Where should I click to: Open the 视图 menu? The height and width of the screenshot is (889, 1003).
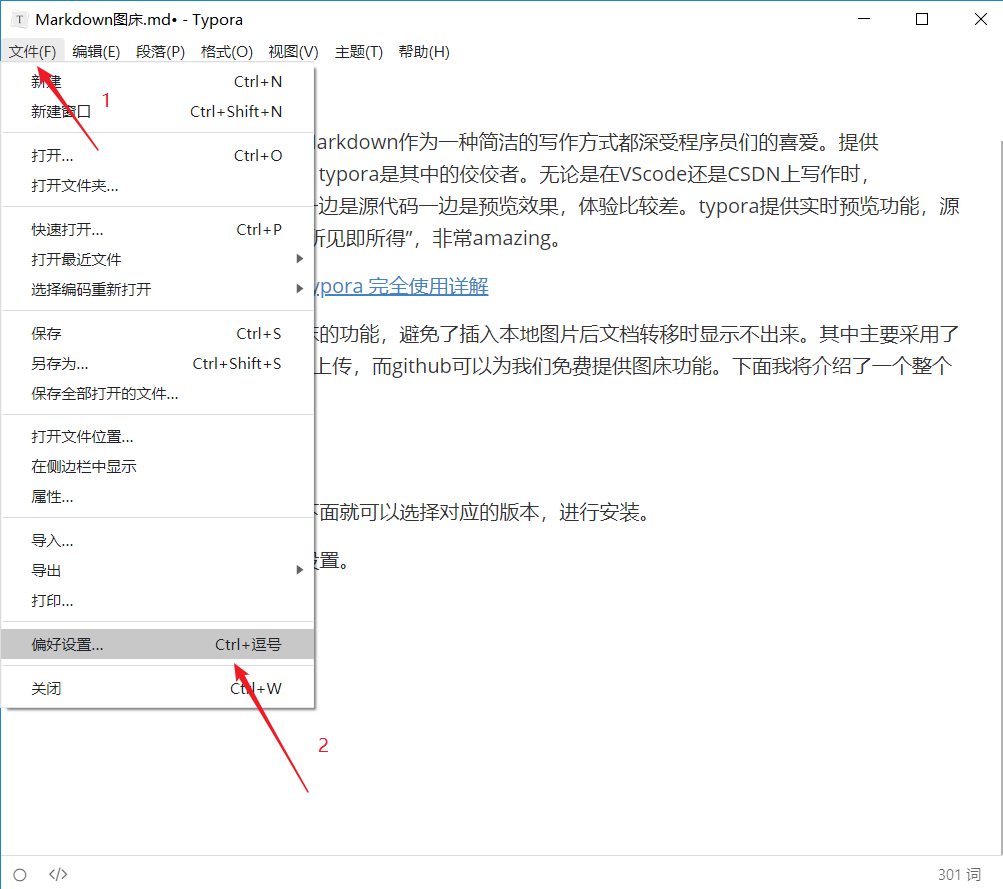[292, 51]
